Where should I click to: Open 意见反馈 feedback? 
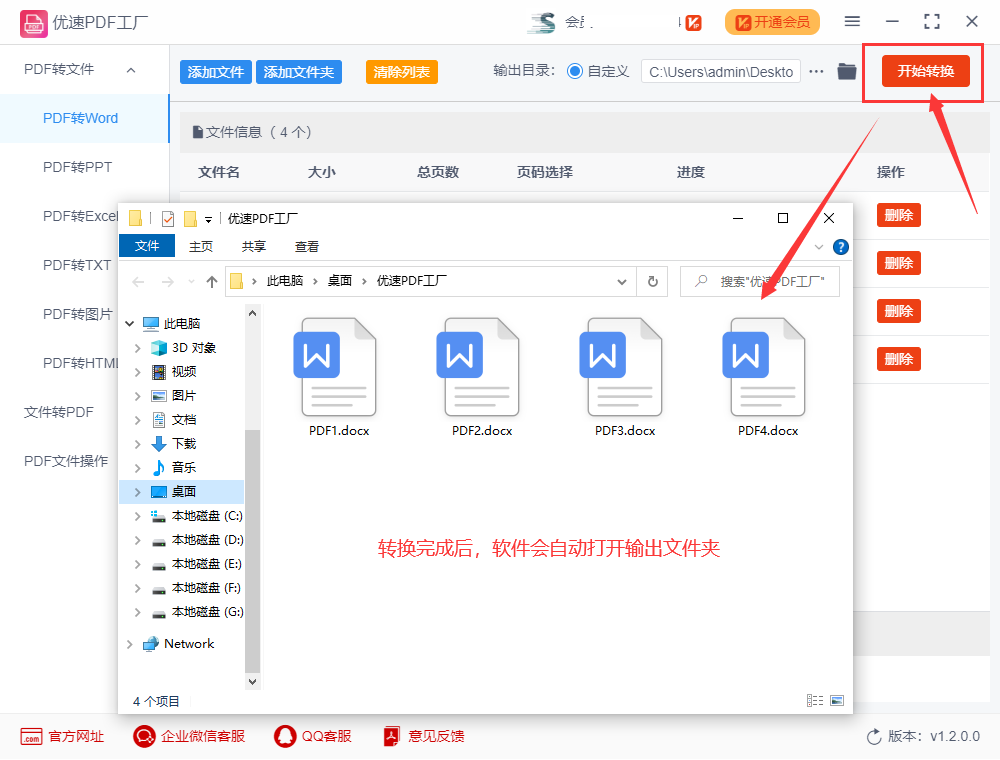pyautogui.click(x=390, y=736)
